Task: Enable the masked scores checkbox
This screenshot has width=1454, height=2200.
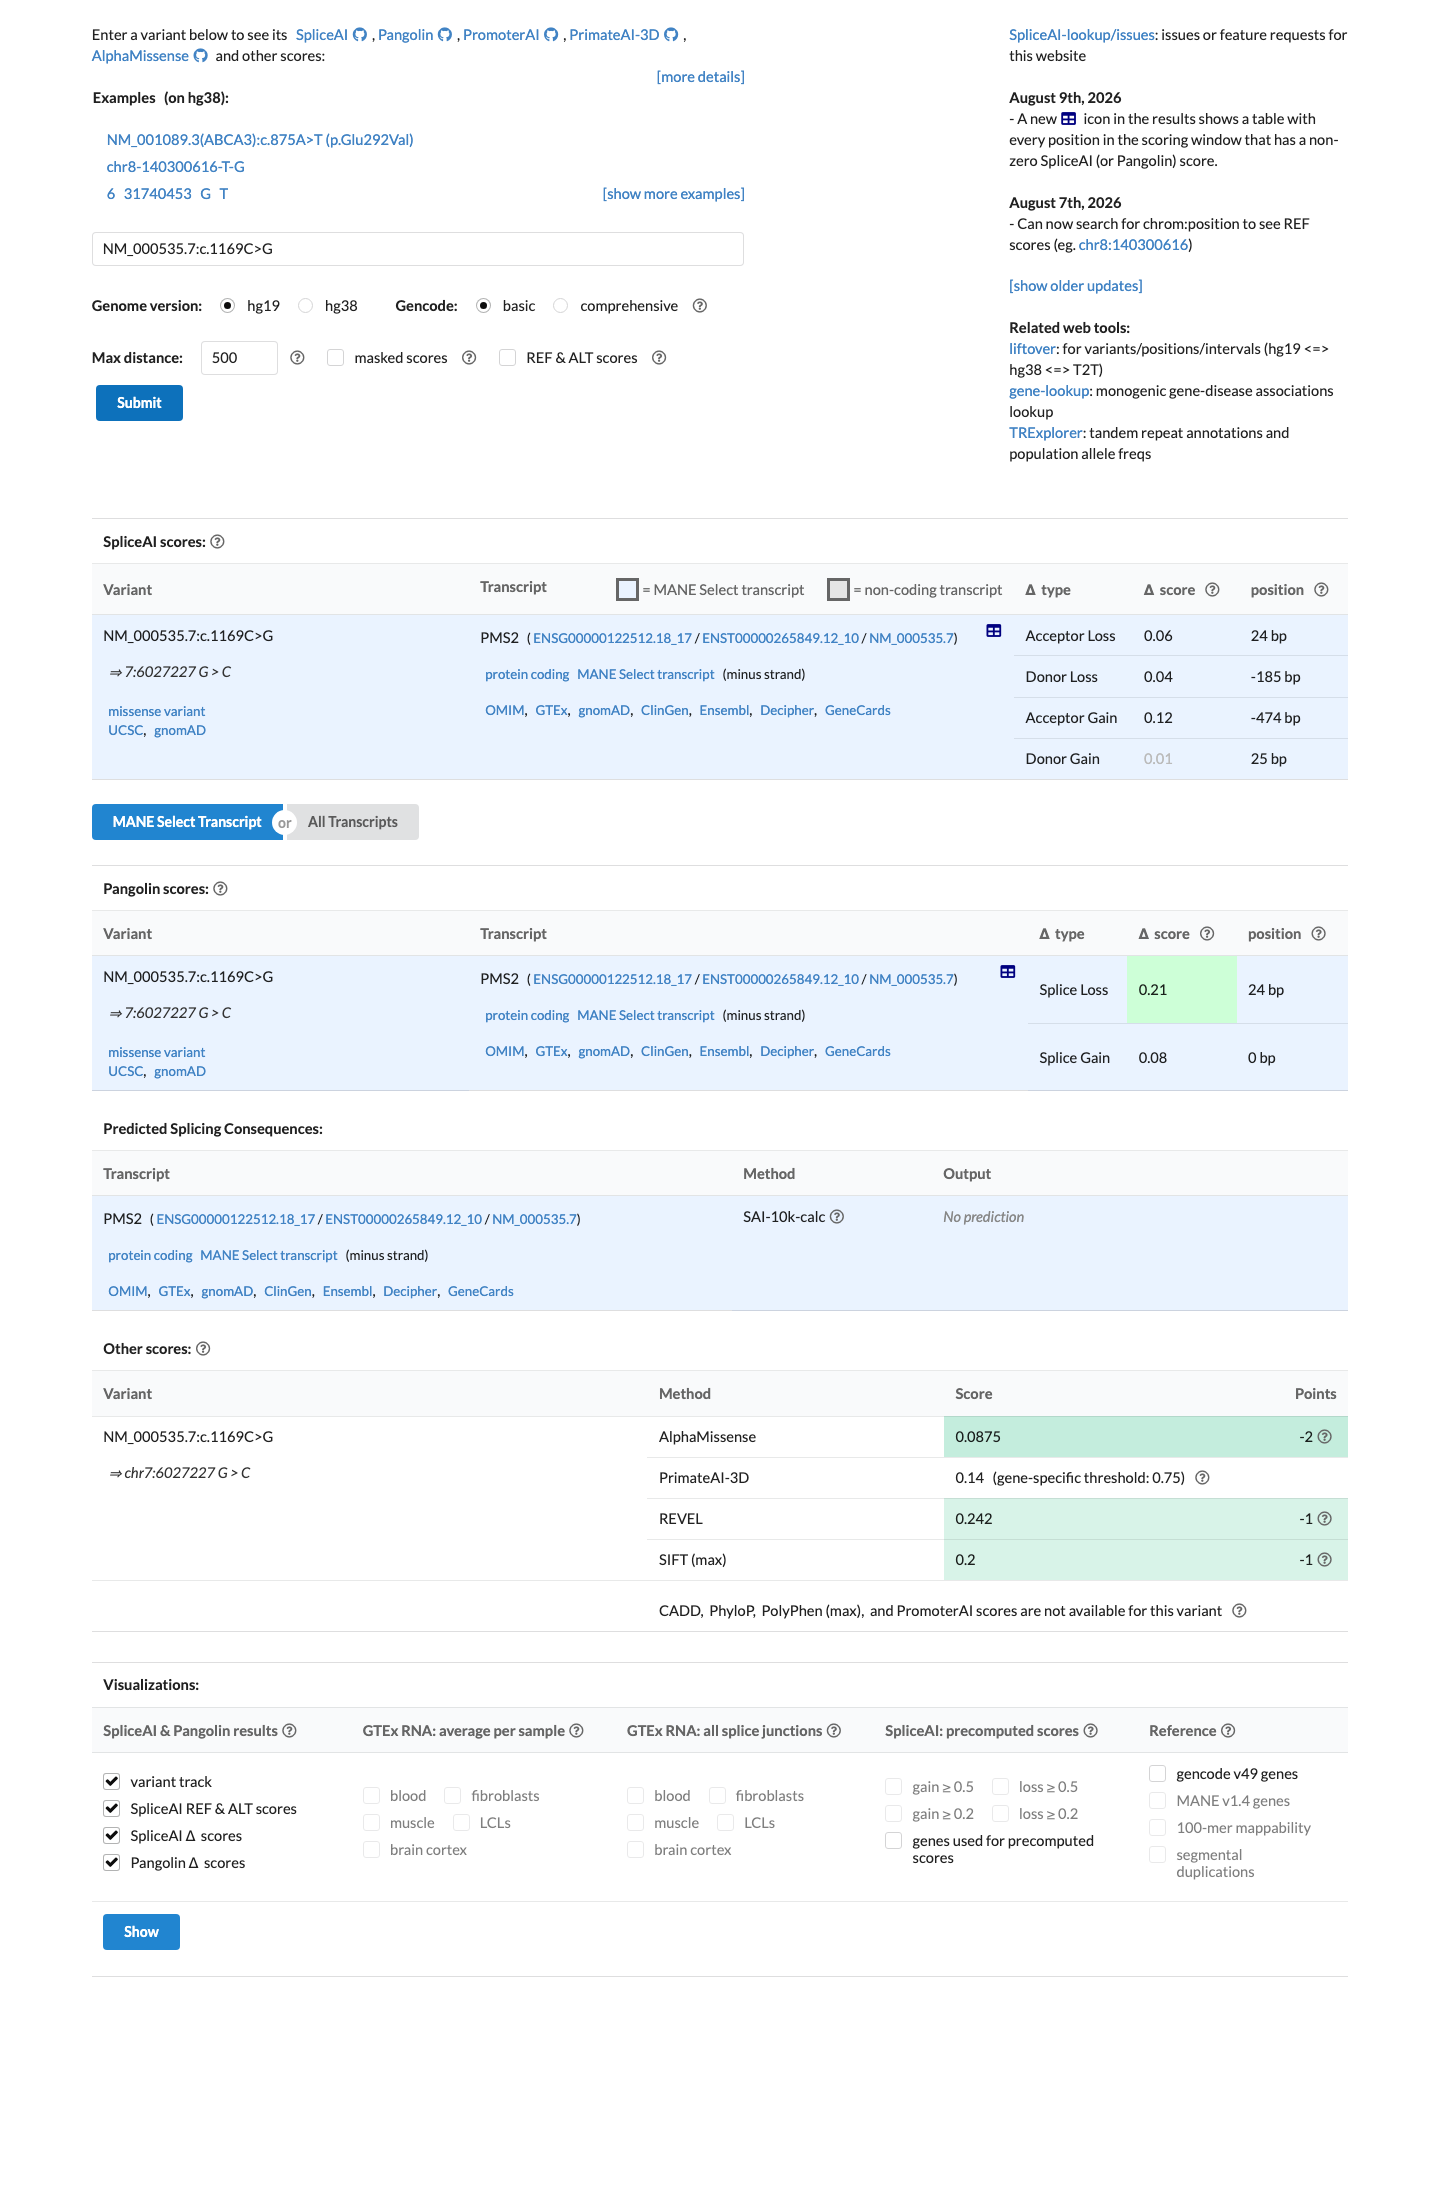Action: point(336,358)
